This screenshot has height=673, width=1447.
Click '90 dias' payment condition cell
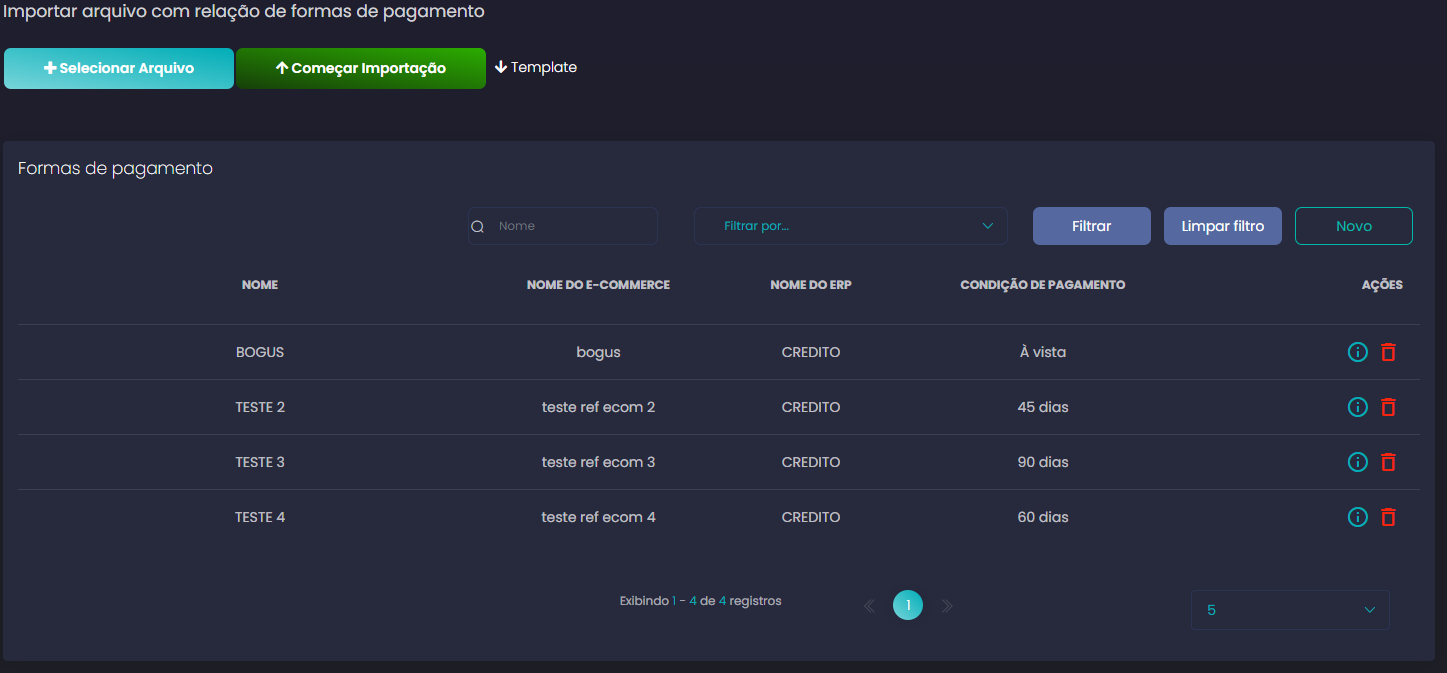click(1043, 462)
